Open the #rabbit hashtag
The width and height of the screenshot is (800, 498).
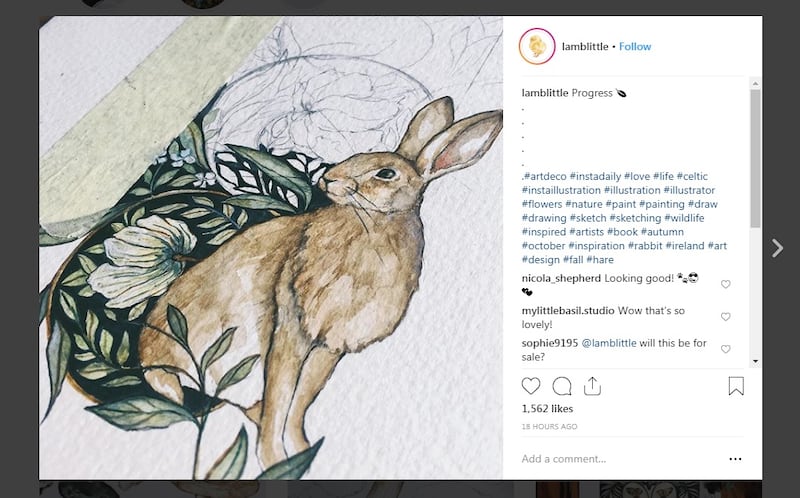[x=645, y=245]
